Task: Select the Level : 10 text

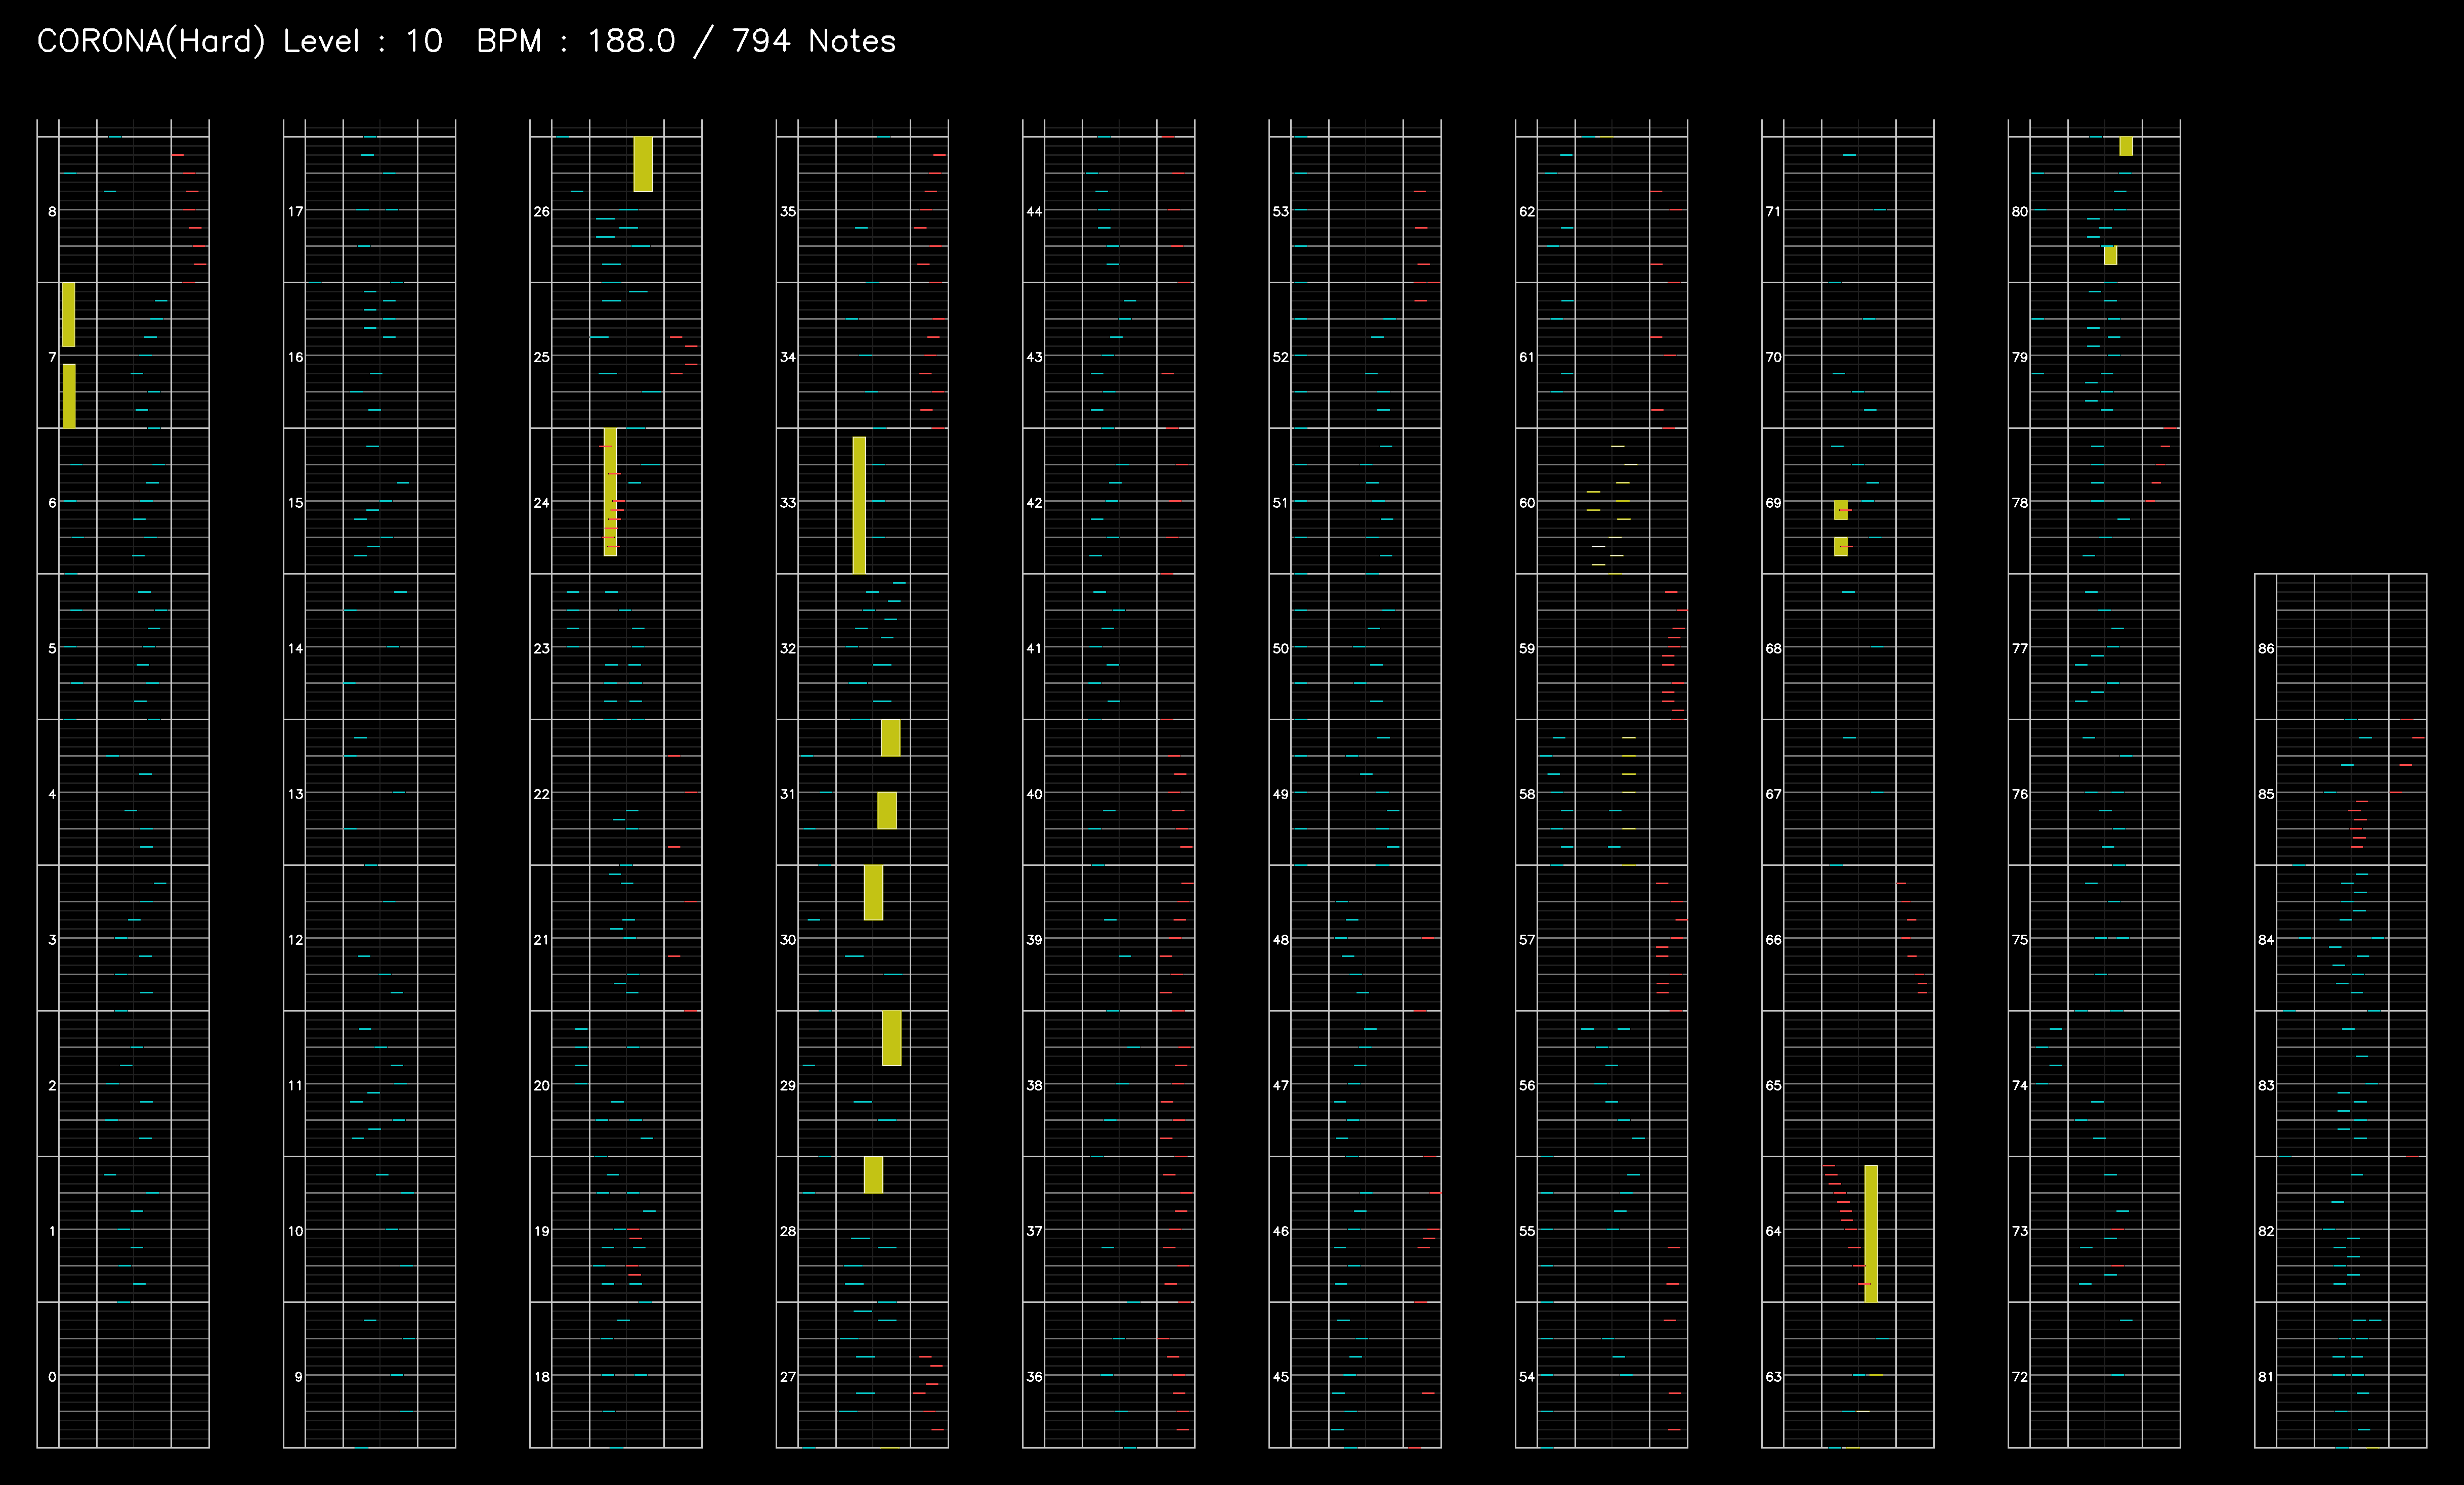Action: point(363,41)
